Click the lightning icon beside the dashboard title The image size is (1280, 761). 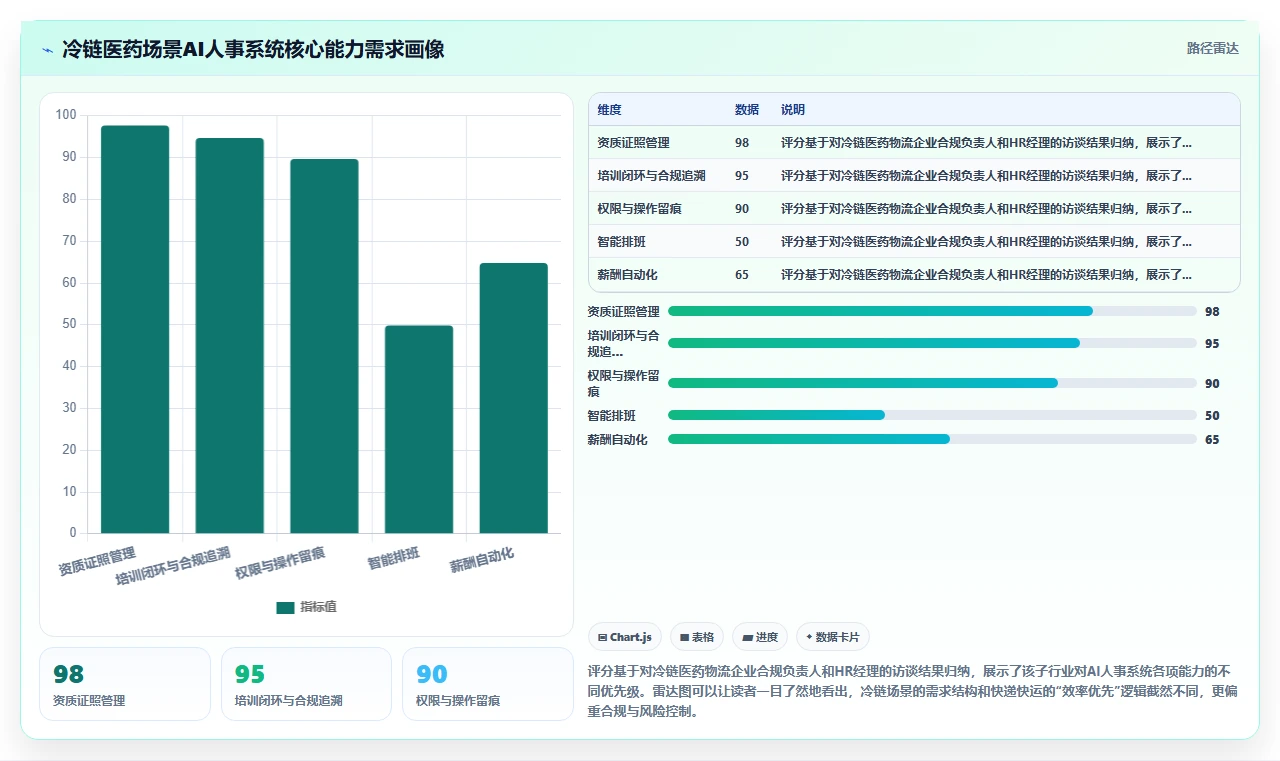pos(47,49)
